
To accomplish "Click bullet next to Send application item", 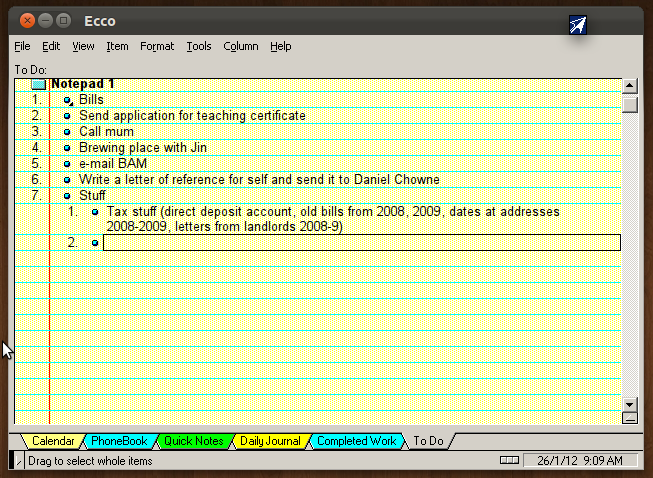I will (67, 116).
